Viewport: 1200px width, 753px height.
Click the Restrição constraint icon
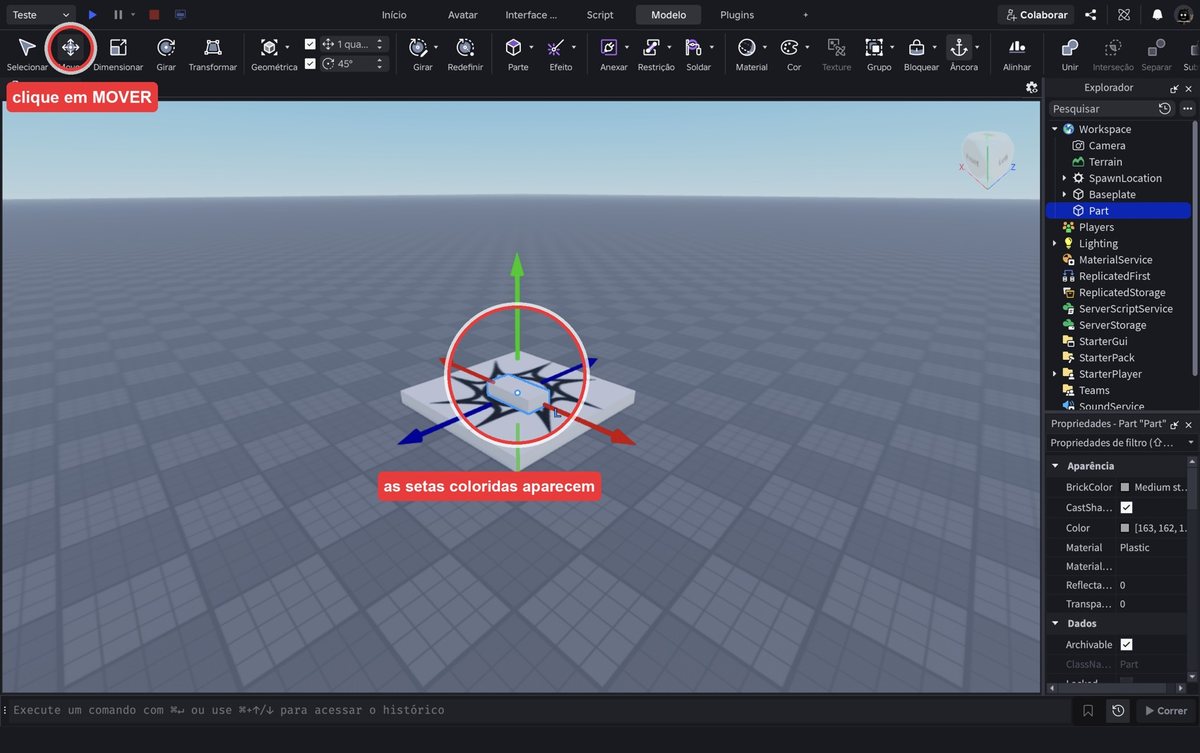[x=652, y=47]
